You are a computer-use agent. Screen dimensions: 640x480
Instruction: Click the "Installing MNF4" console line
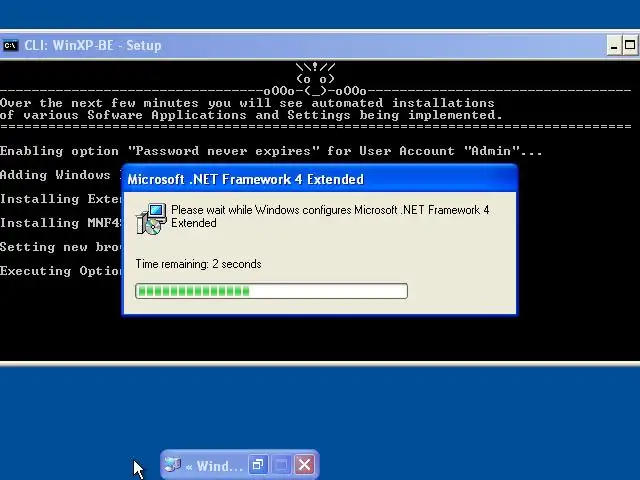pos(61,223)
